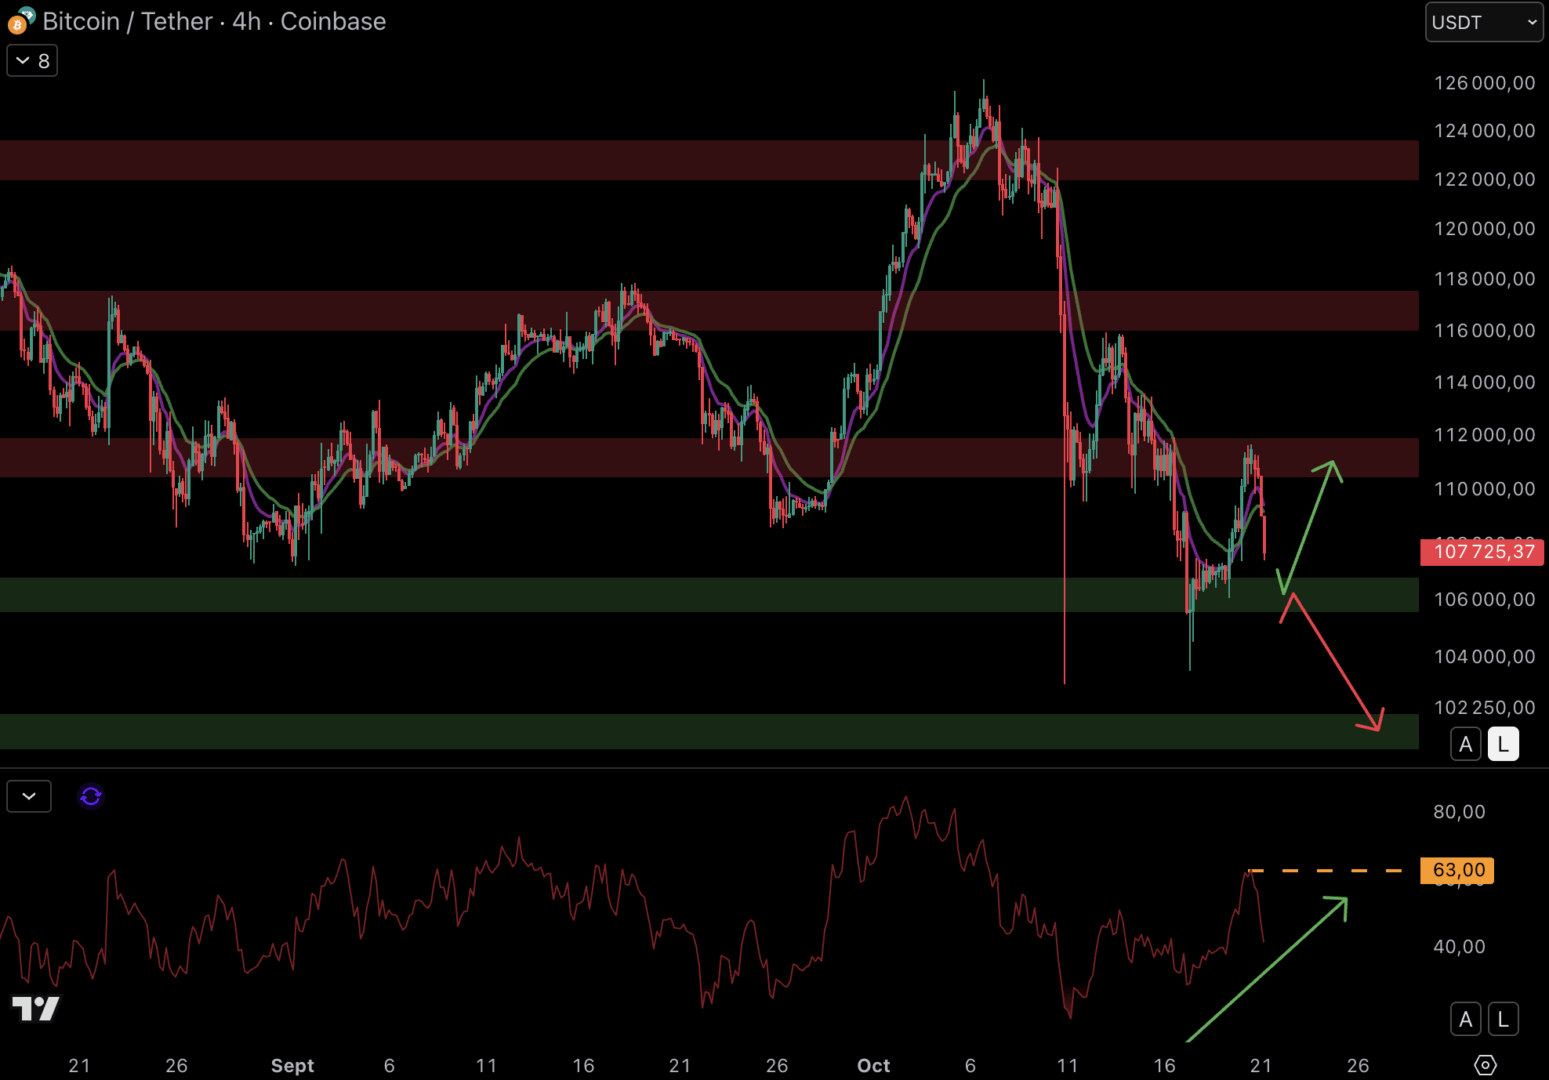
Task: Toggle log scale (L) on the price pane
Action: [x=1503, y=744]
